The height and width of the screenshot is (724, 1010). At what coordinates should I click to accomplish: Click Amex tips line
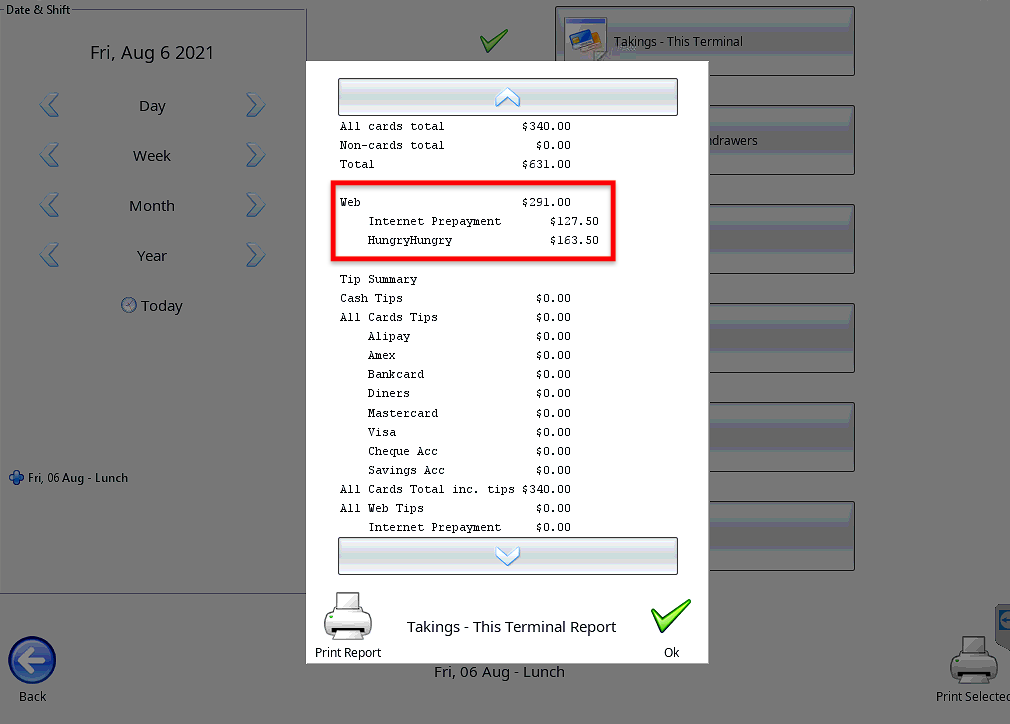pos(470,355)
